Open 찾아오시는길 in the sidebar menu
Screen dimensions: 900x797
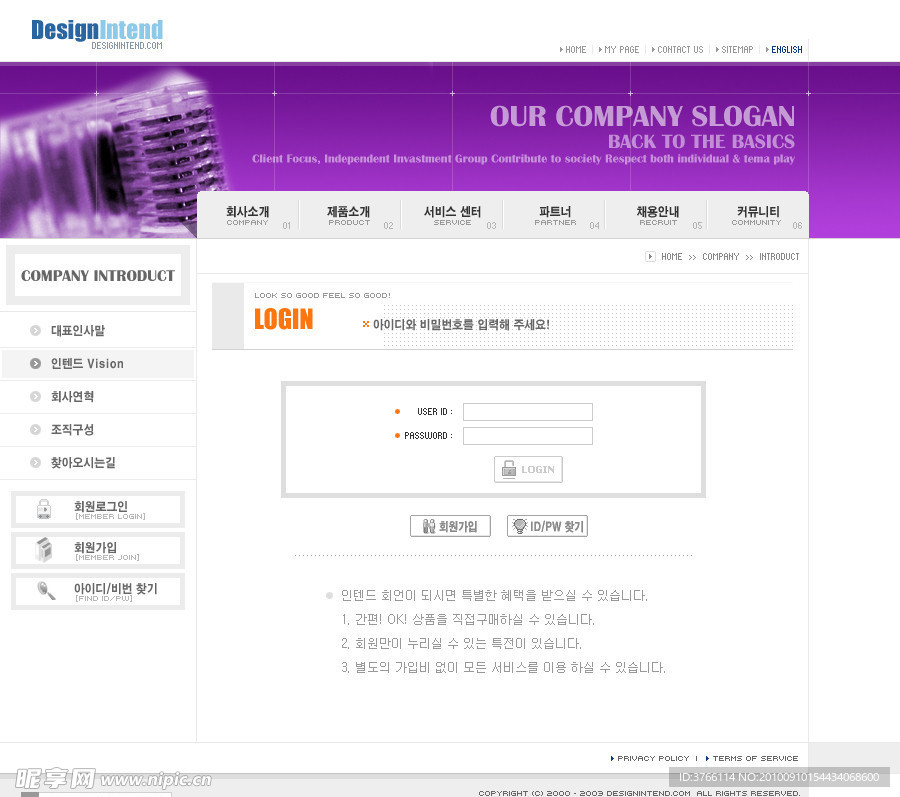click(83, 463)
